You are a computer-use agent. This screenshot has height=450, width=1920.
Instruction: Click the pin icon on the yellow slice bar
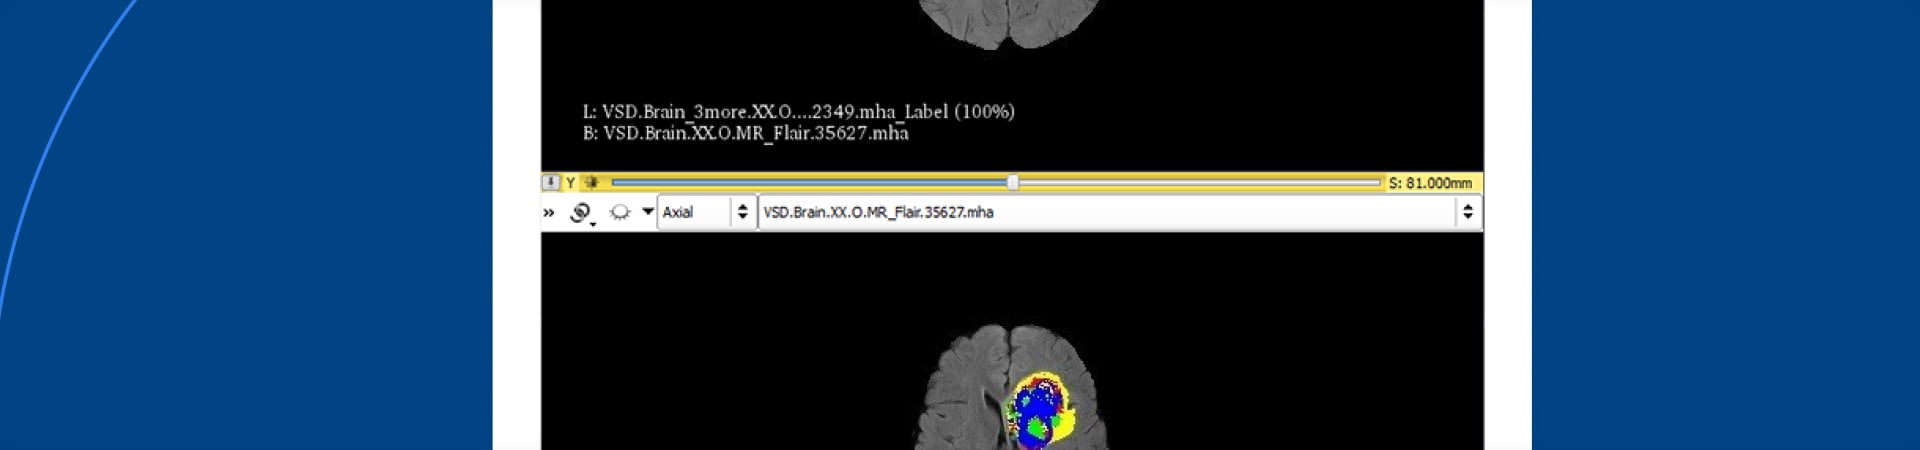[x=551, y=183]
